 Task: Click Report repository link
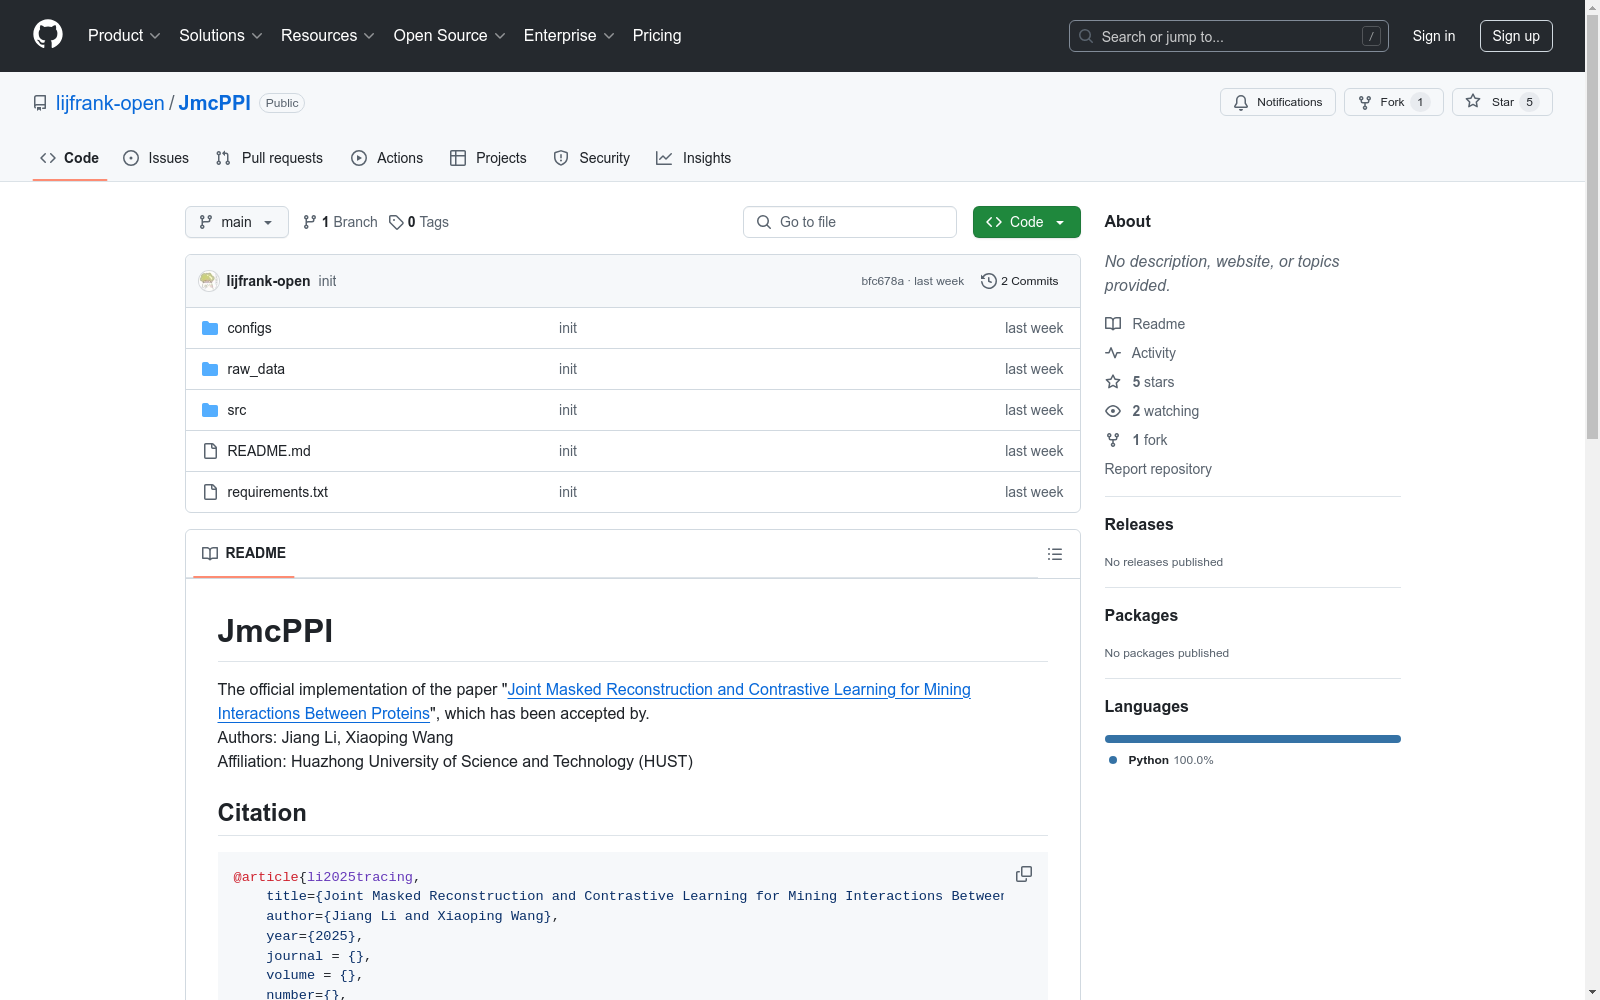(1158, 469)
